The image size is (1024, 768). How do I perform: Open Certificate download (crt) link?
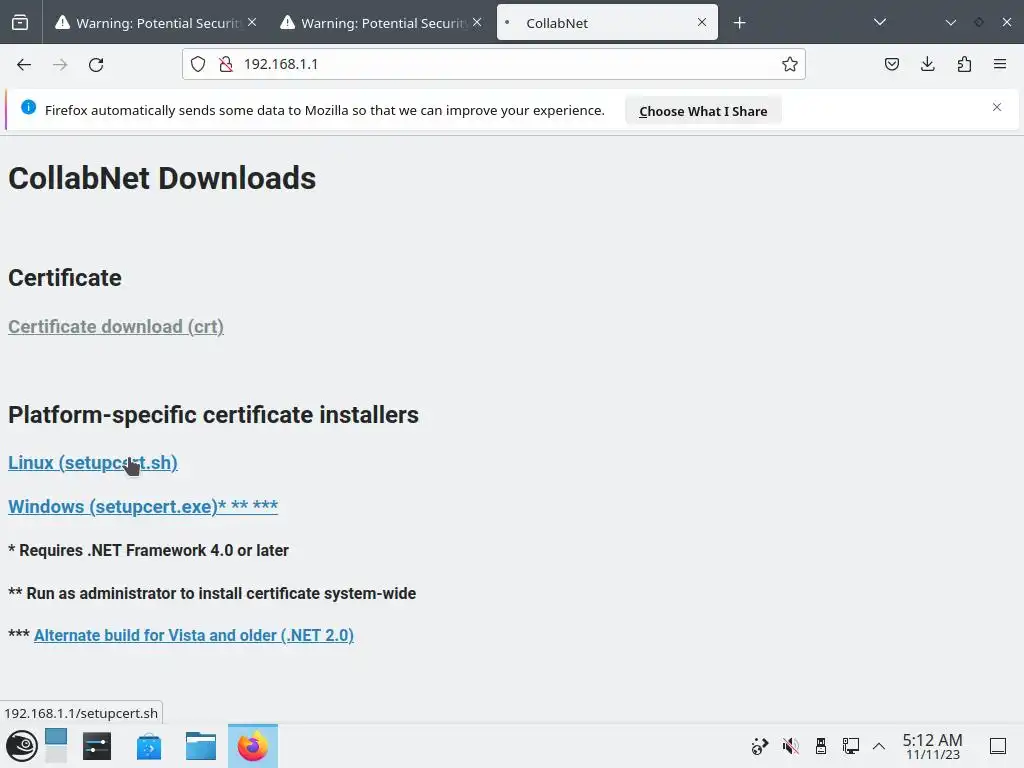pos(116,327)
